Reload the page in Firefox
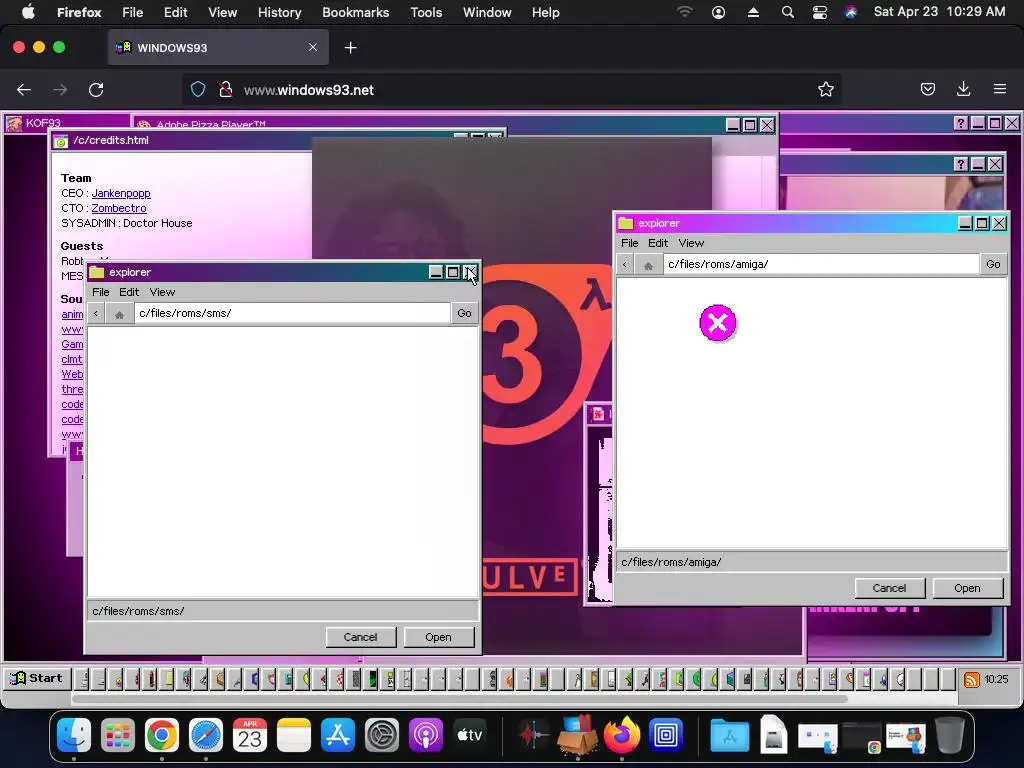The height and width of the screenshot is (768, 1024). click(x=96, y=90)
